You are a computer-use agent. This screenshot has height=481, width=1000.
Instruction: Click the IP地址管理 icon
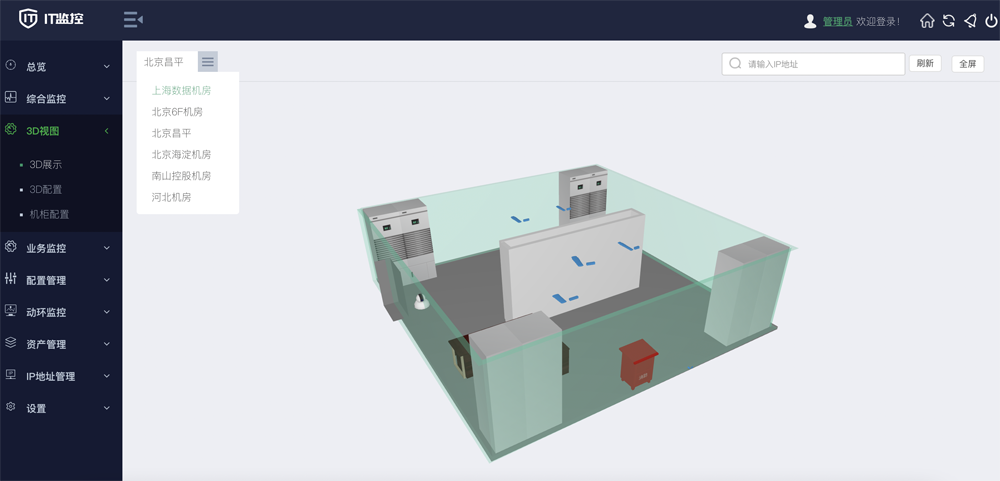10,374
